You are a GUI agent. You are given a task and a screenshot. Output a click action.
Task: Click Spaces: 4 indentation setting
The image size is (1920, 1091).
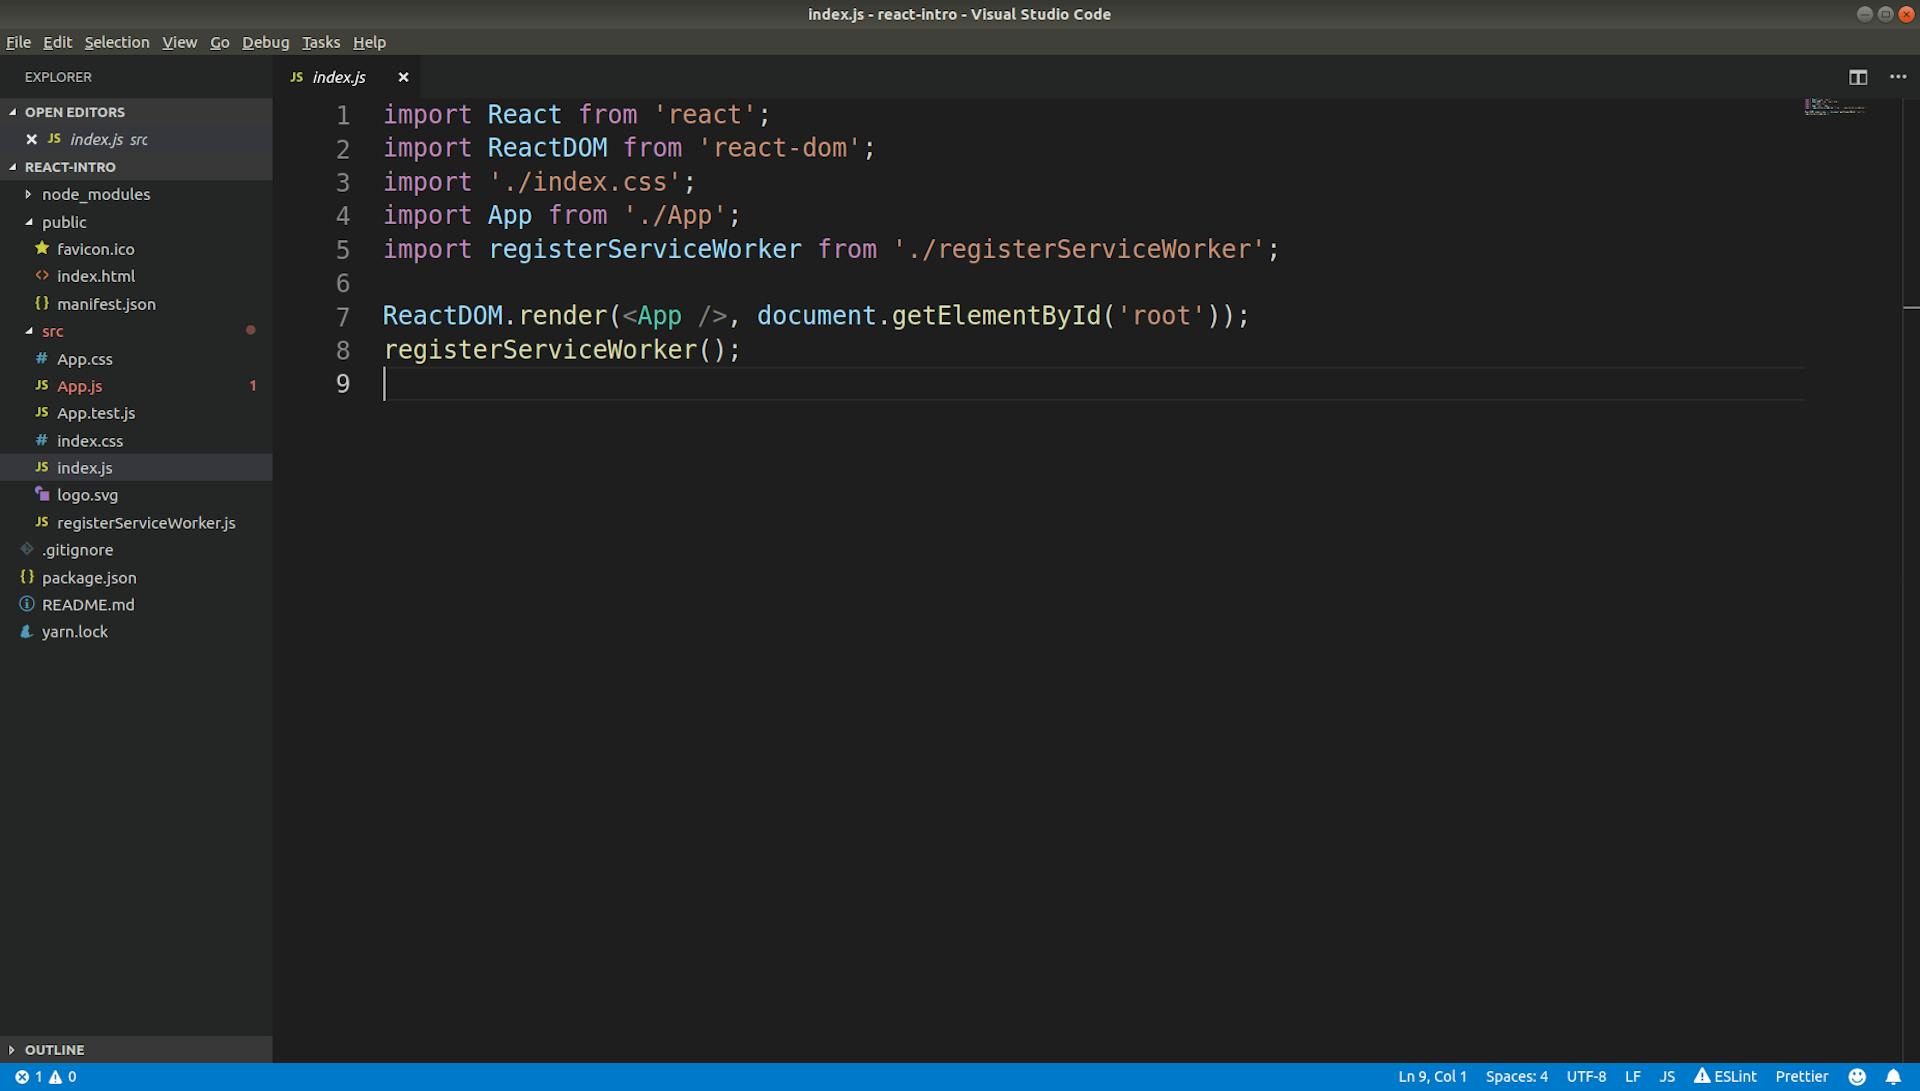(x=1516, y=1076)
